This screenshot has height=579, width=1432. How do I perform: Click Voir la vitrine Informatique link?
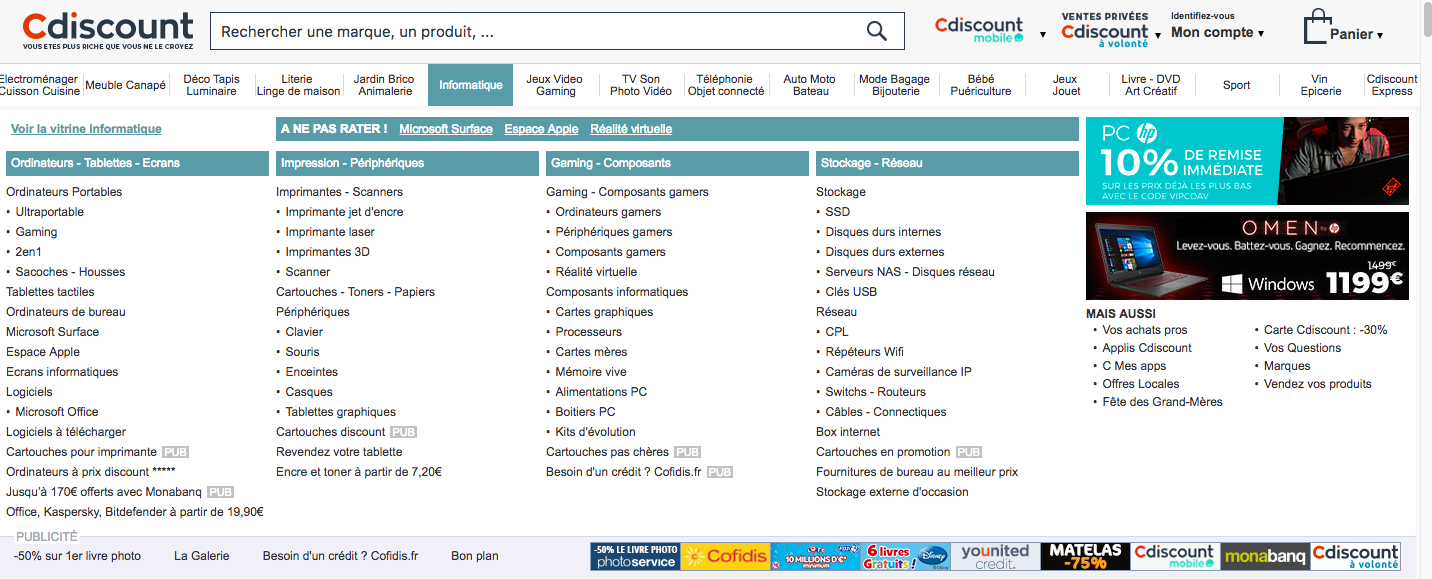pos(86,129)
